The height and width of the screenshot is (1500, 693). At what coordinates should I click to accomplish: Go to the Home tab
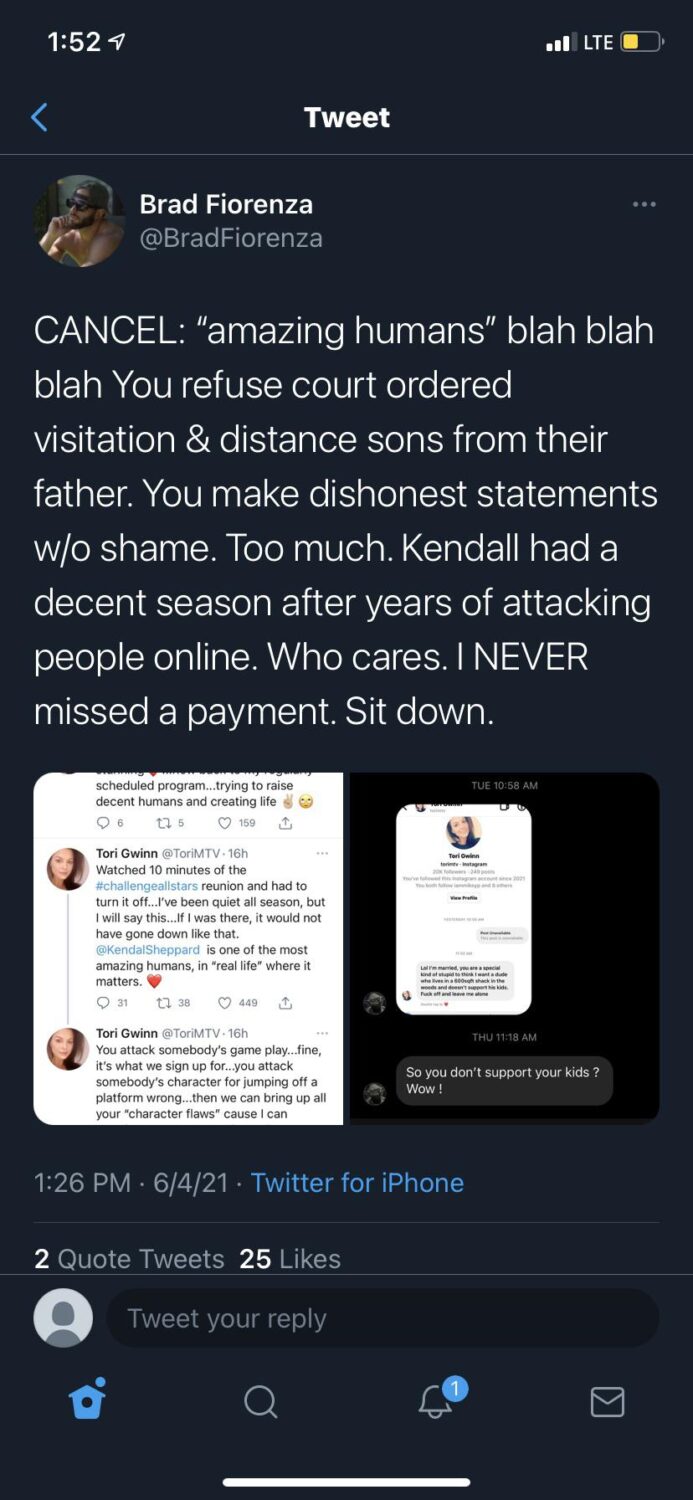pos(87,1401)
